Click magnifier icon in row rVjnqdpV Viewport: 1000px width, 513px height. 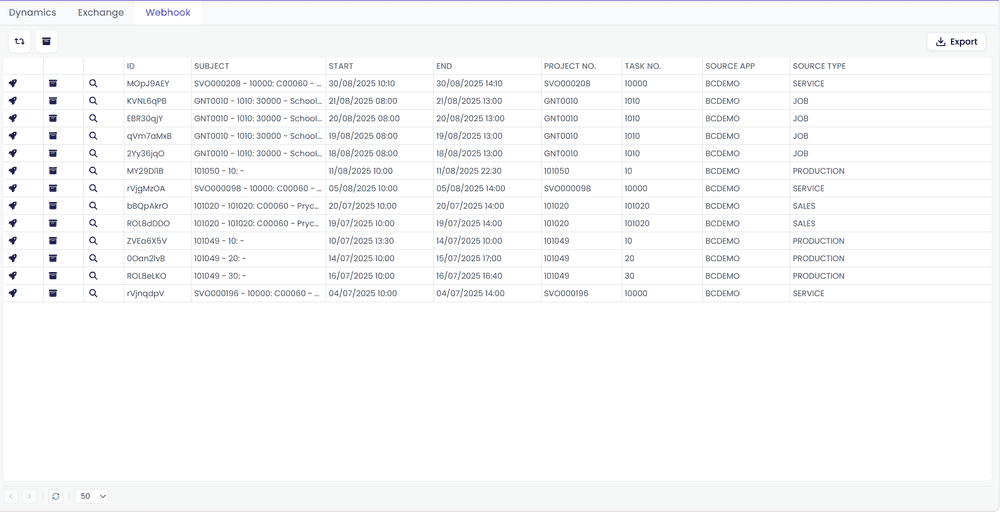click(93, 294)
